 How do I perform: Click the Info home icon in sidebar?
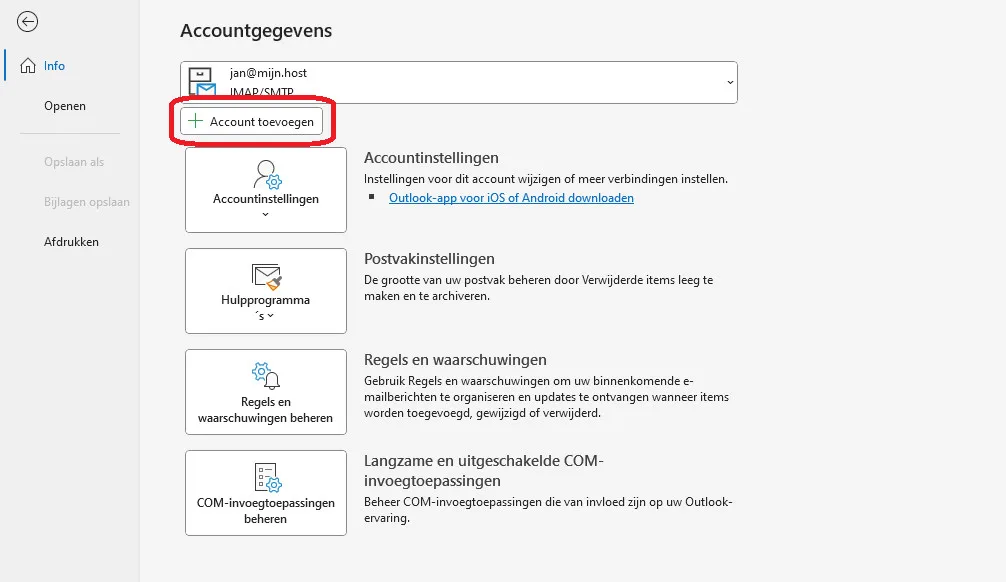pos(28,66)
